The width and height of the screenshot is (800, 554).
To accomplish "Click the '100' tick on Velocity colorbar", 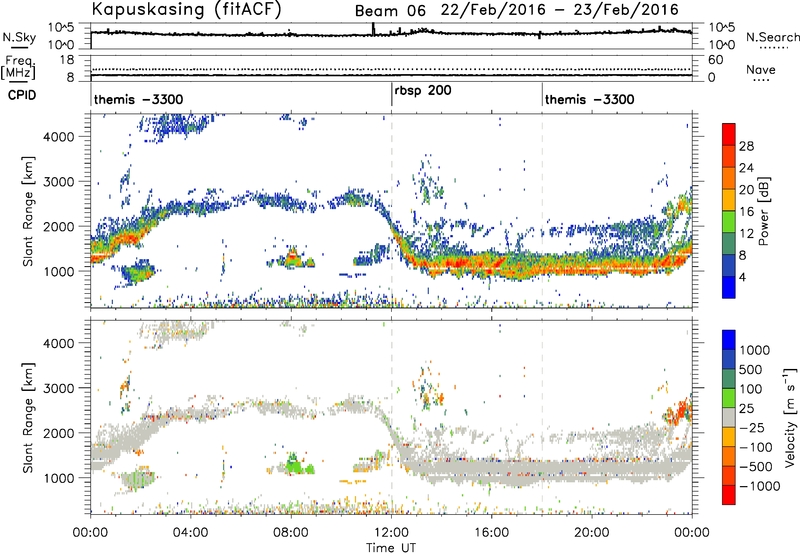I will (751, 389).
